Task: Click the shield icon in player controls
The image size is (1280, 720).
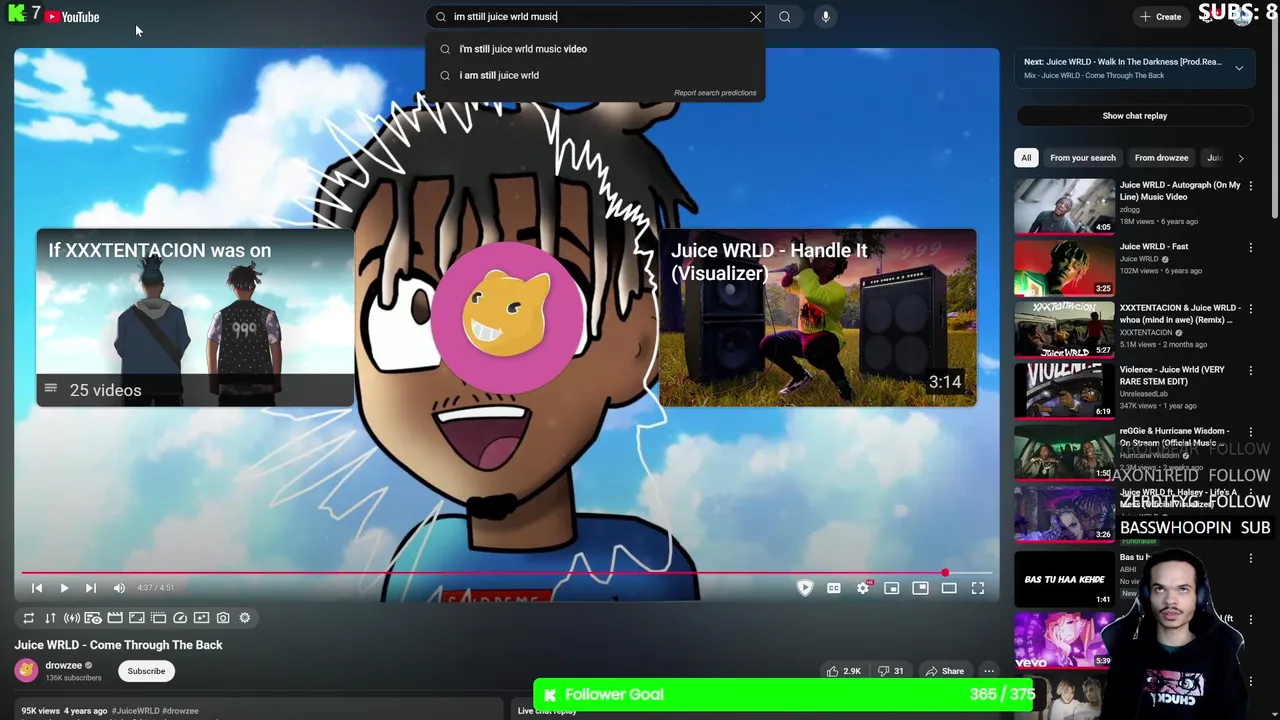Action: click(x=805, y=588)
